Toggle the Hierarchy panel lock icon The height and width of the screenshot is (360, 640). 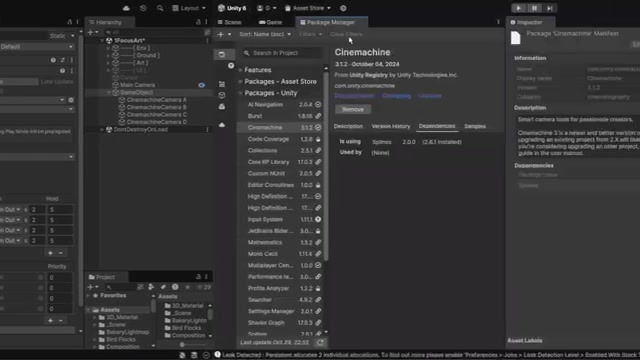198,22
